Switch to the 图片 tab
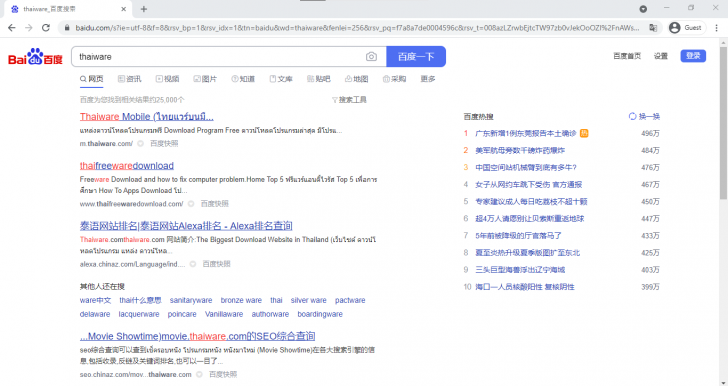 (205, 79)
